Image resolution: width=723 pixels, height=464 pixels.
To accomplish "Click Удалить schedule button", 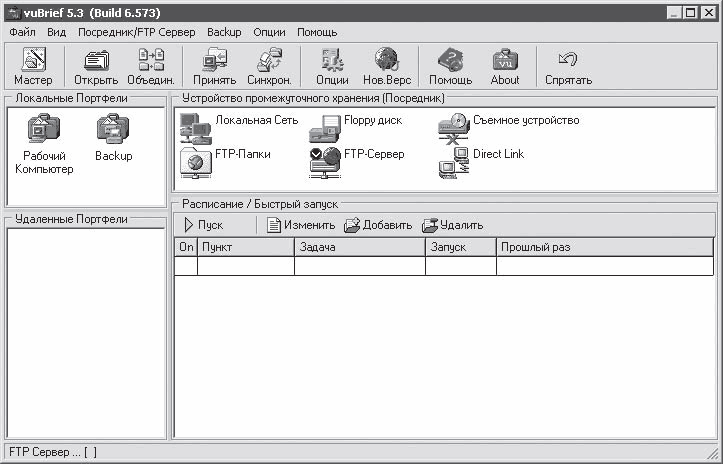I will click(x=453, y=225).
